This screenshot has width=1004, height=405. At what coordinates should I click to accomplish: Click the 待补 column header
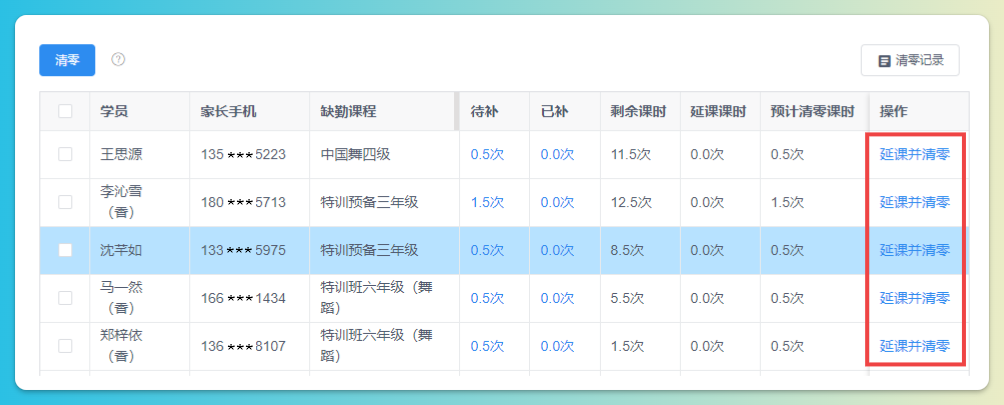tap(485, 111)
